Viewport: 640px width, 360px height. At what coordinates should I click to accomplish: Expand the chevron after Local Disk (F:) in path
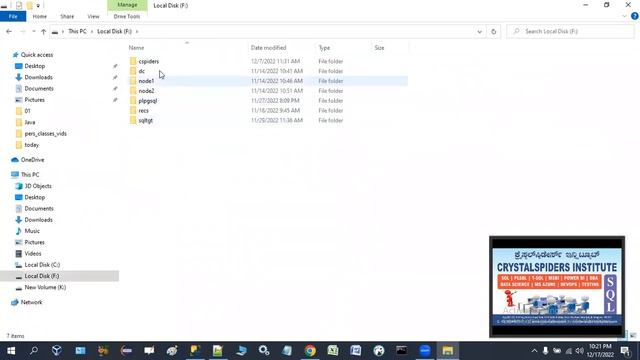(137, 31)
